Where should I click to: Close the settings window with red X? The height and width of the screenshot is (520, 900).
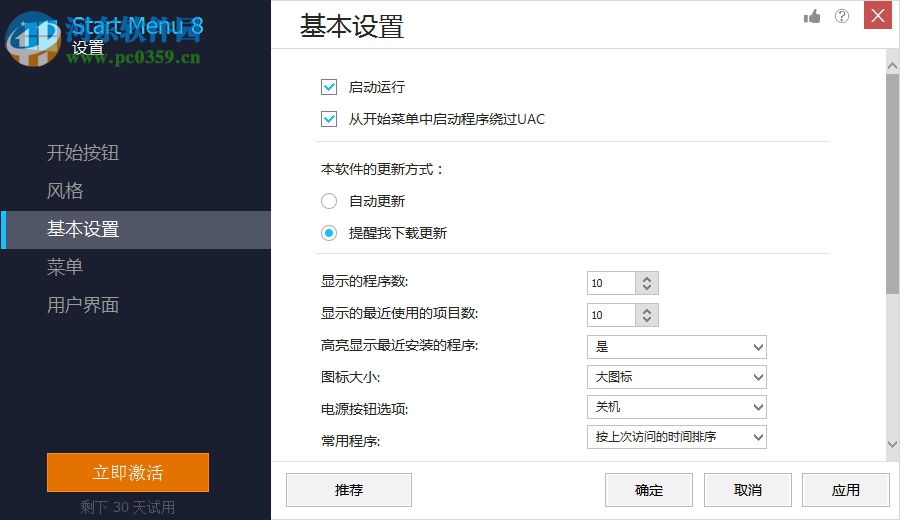click(878, 15)
